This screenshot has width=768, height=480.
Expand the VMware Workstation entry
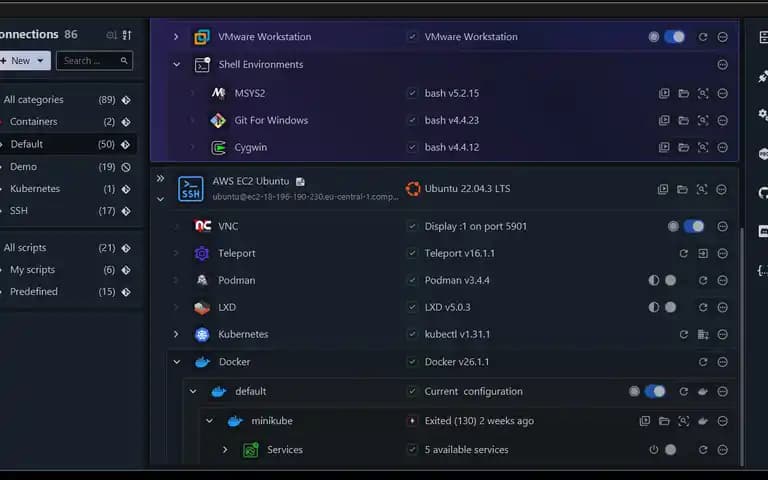176,37
